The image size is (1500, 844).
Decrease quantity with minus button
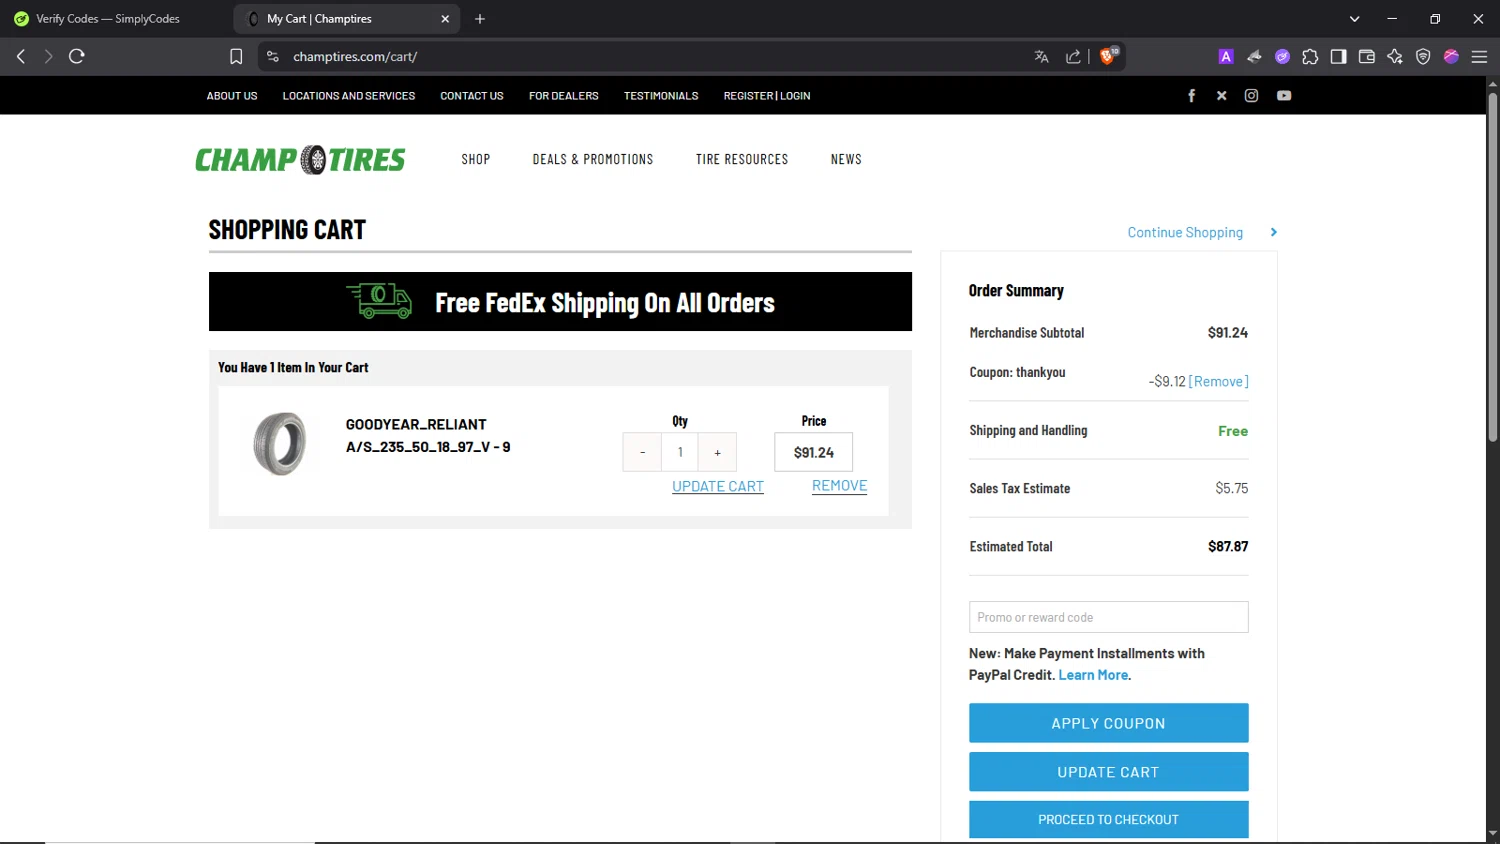[x=642, y=452]
